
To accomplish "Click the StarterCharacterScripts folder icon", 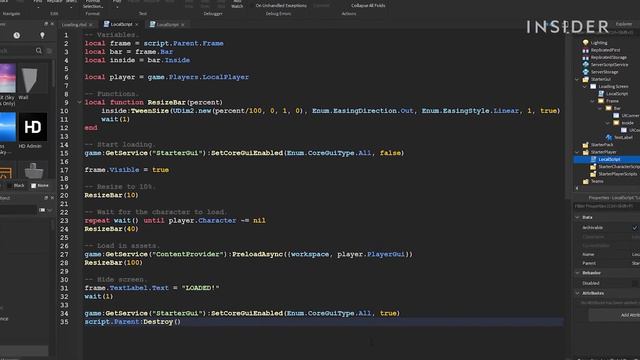I will click(x=593, y=167).
